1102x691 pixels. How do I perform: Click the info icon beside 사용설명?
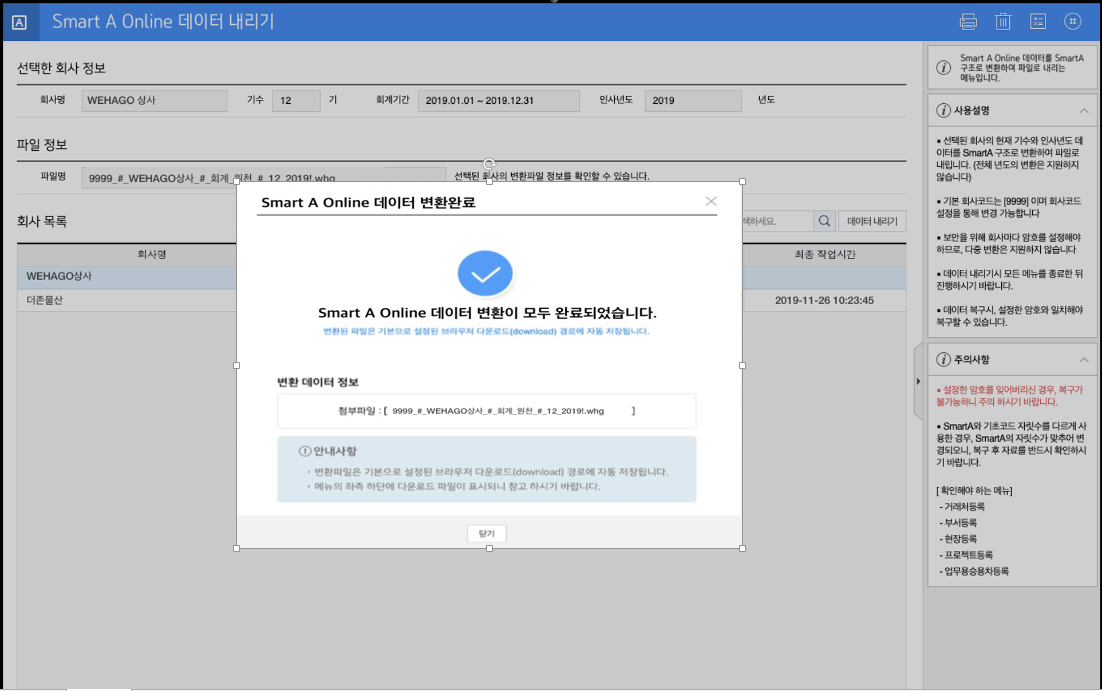tap(943, 110)
